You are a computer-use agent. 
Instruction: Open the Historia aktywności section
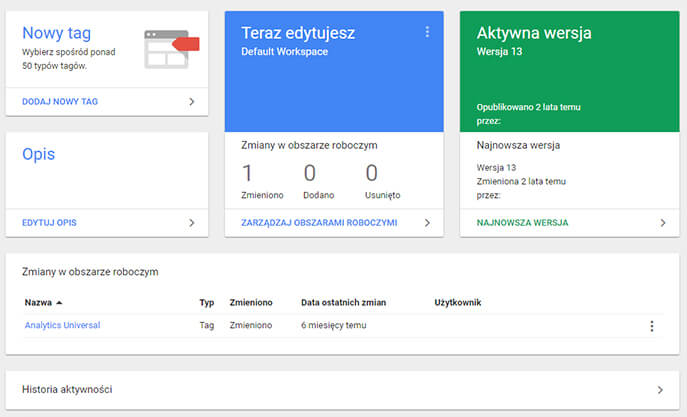[x=342, y=390]
